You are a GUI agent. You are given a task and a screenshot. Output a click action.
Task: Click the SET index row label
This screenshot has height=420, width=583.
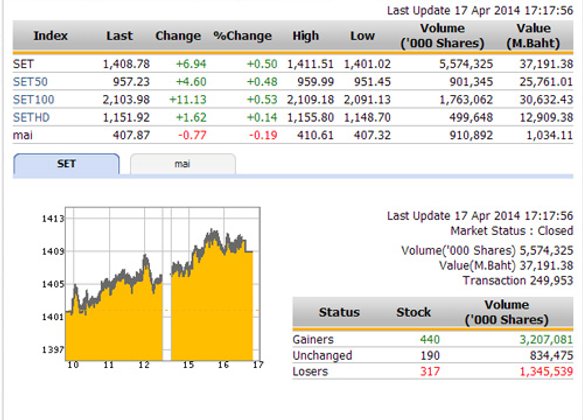coord(23,64)
